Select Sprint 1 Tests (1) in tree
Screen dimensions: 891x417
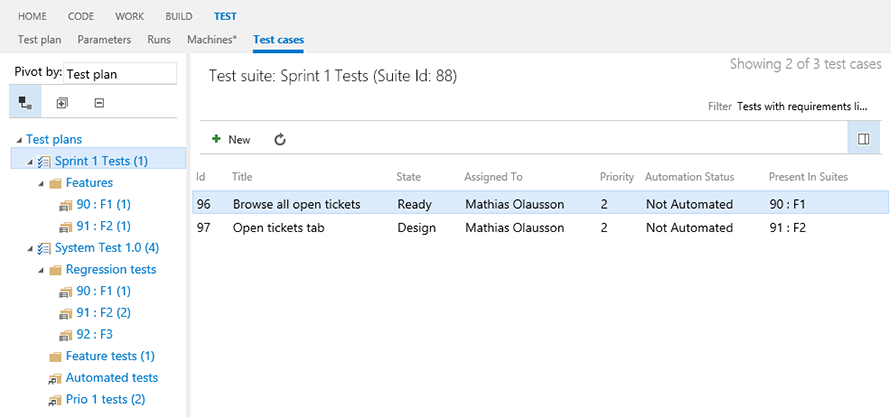click(x=101, y=161)
